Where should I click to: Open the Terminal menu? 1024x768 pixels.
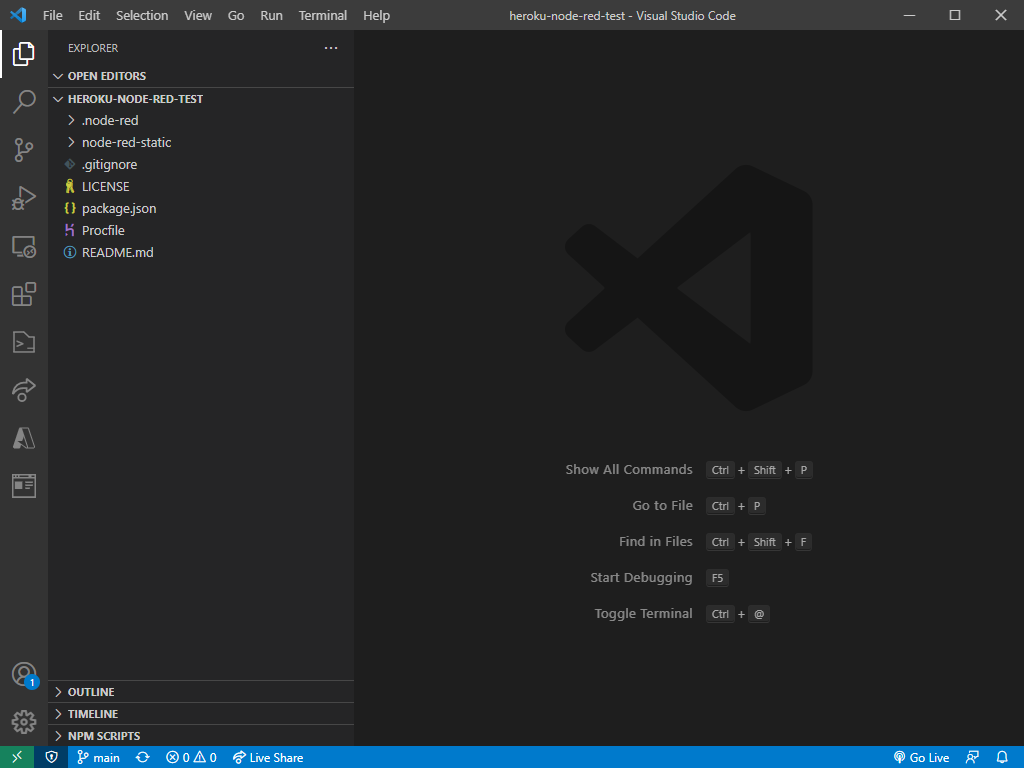(x=323, y=16)
